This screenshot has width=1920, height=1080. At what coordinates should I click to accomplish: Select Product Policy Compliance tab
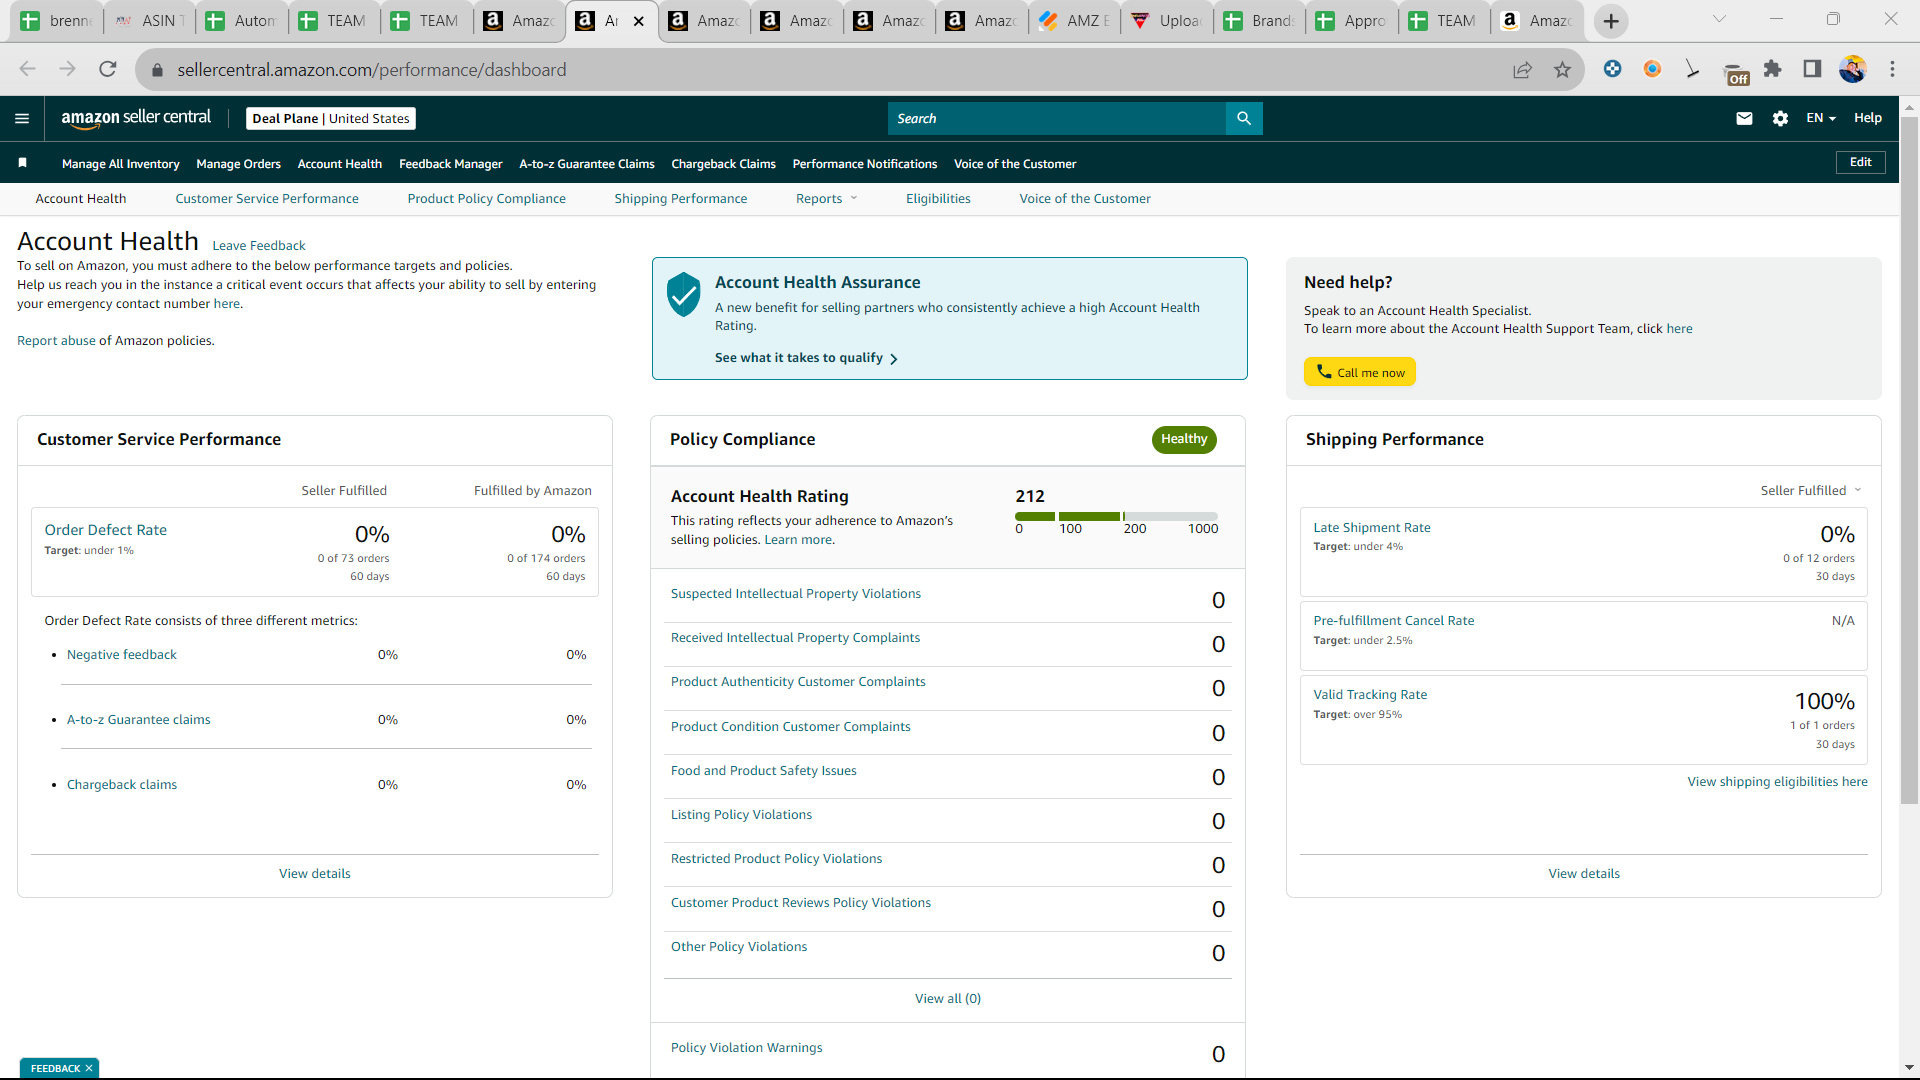point(487,198)
